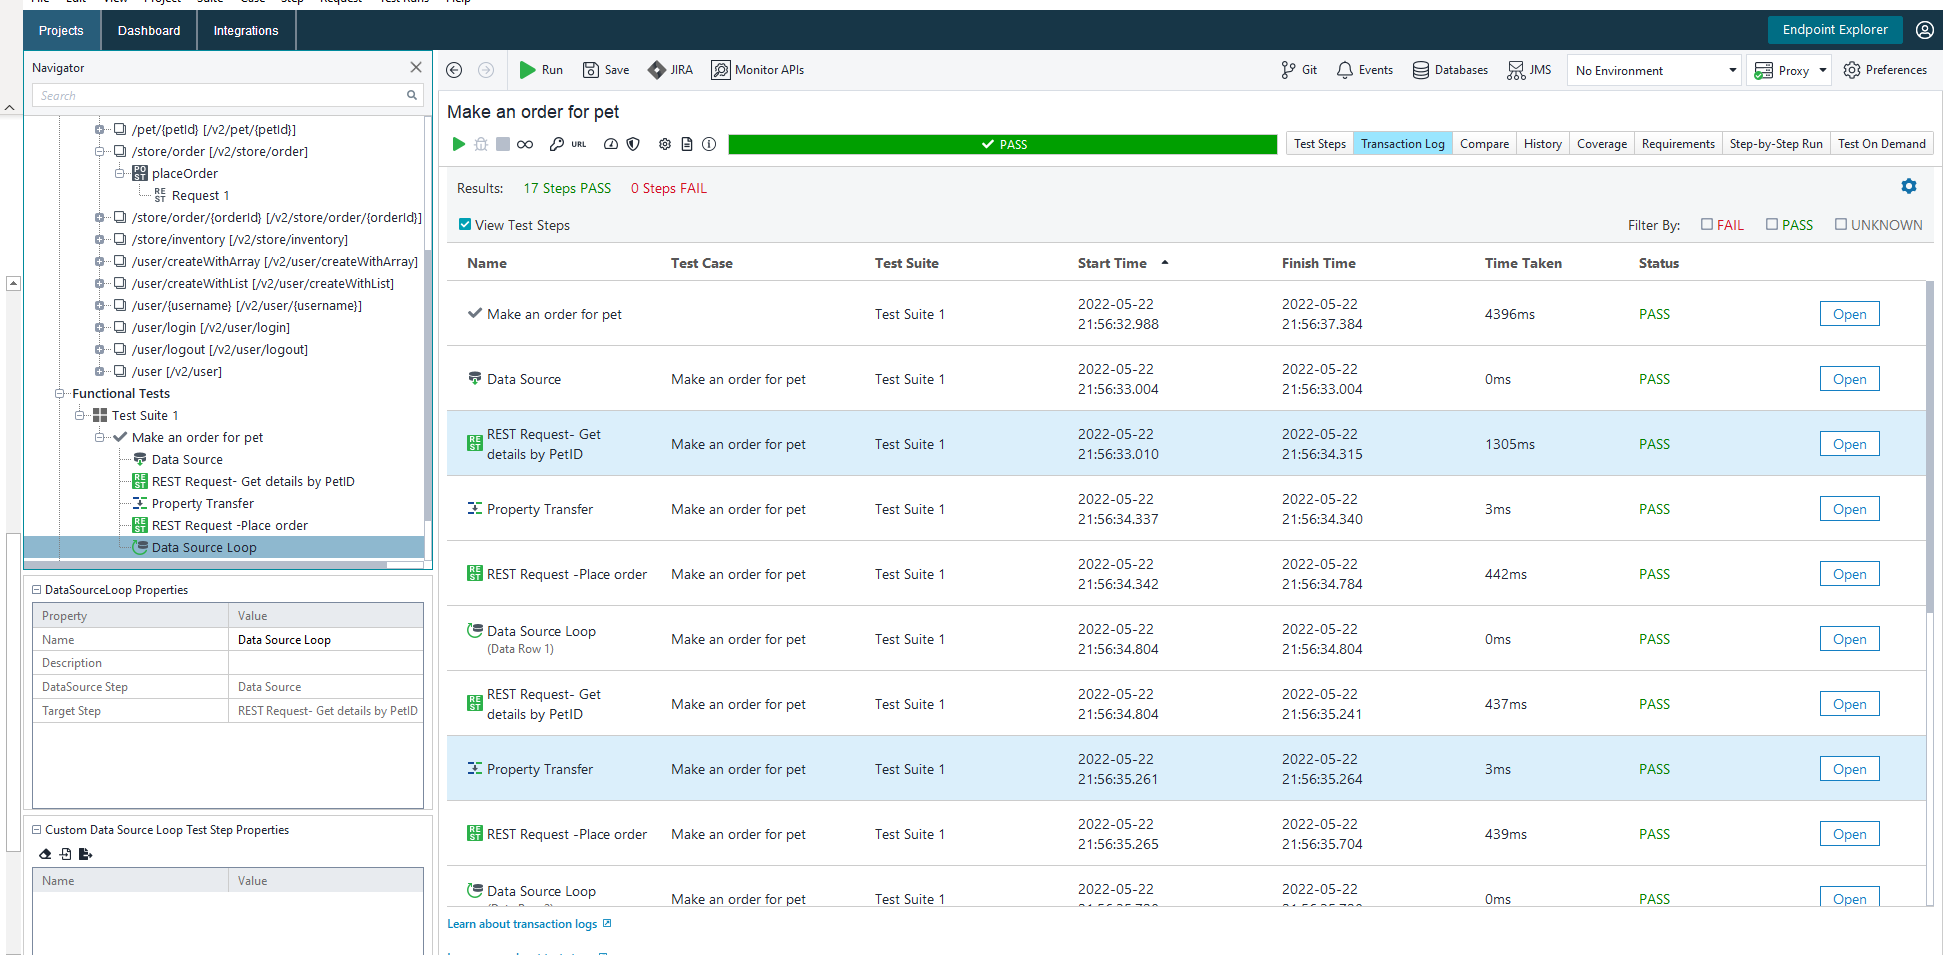Viewport: 1943px width, 955px height.
Task: Click the grayed-out debug bug icon
Action: (x=481, y=144)
